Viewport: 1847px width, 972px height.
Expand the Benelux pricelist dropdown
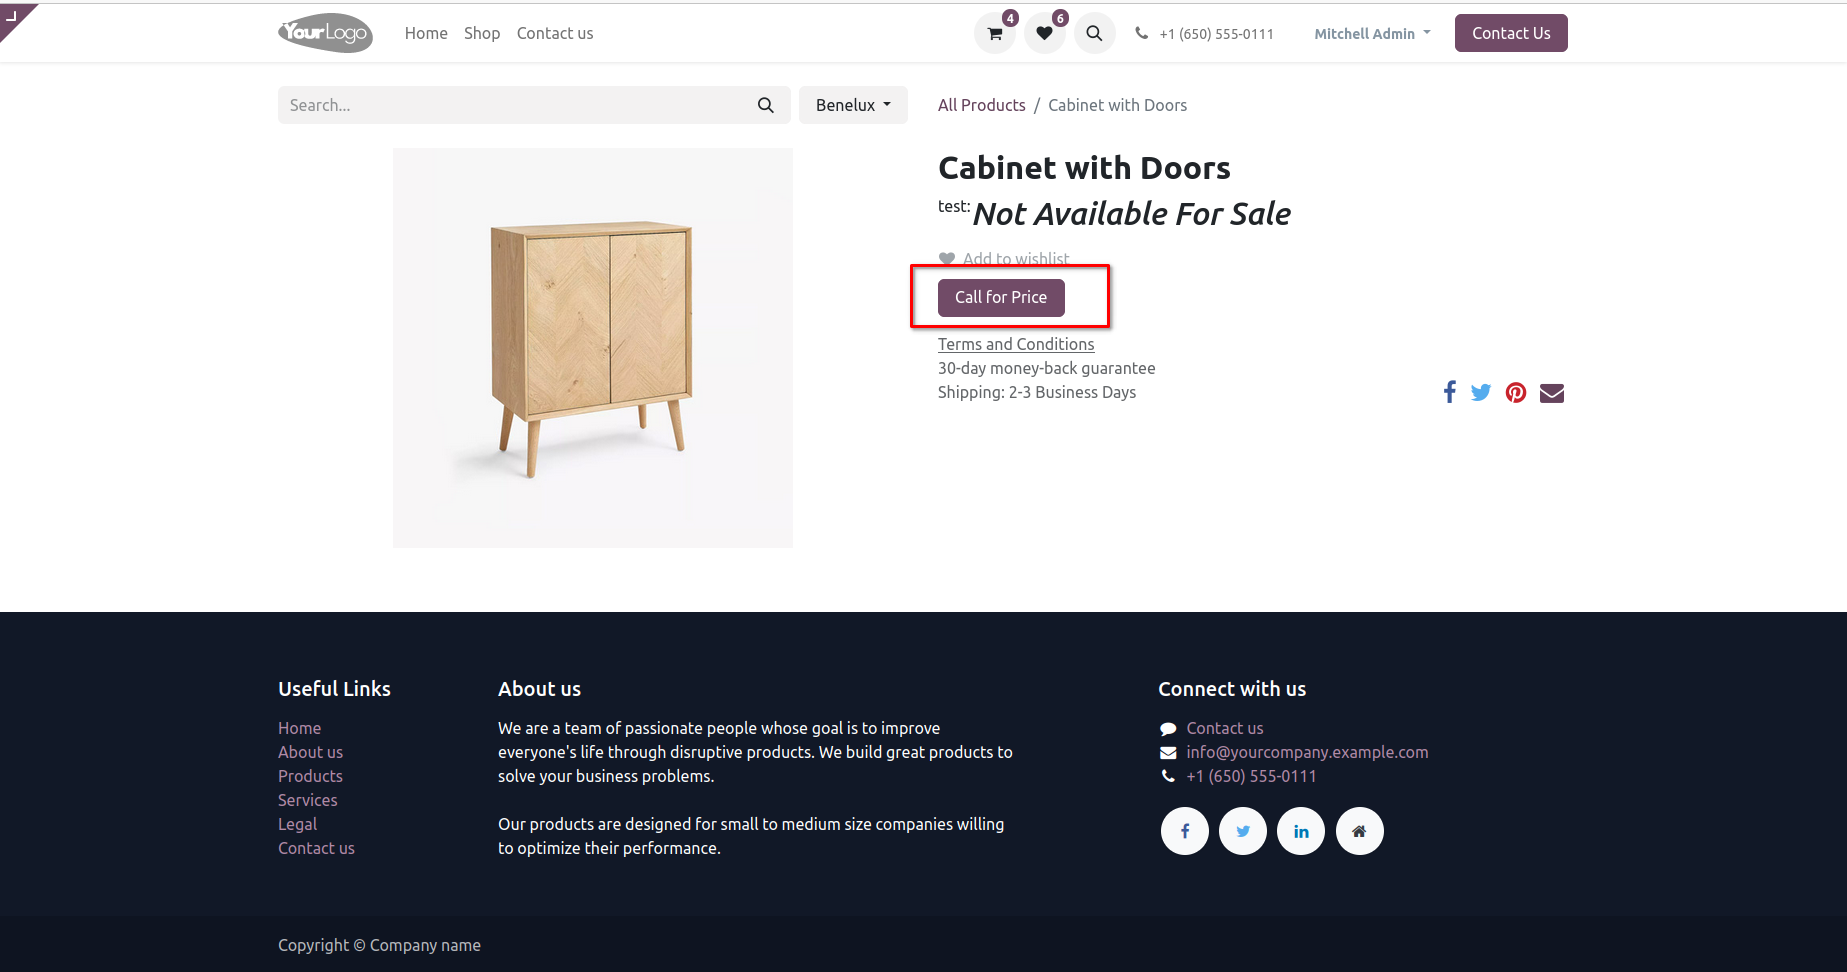click(853, 105)
